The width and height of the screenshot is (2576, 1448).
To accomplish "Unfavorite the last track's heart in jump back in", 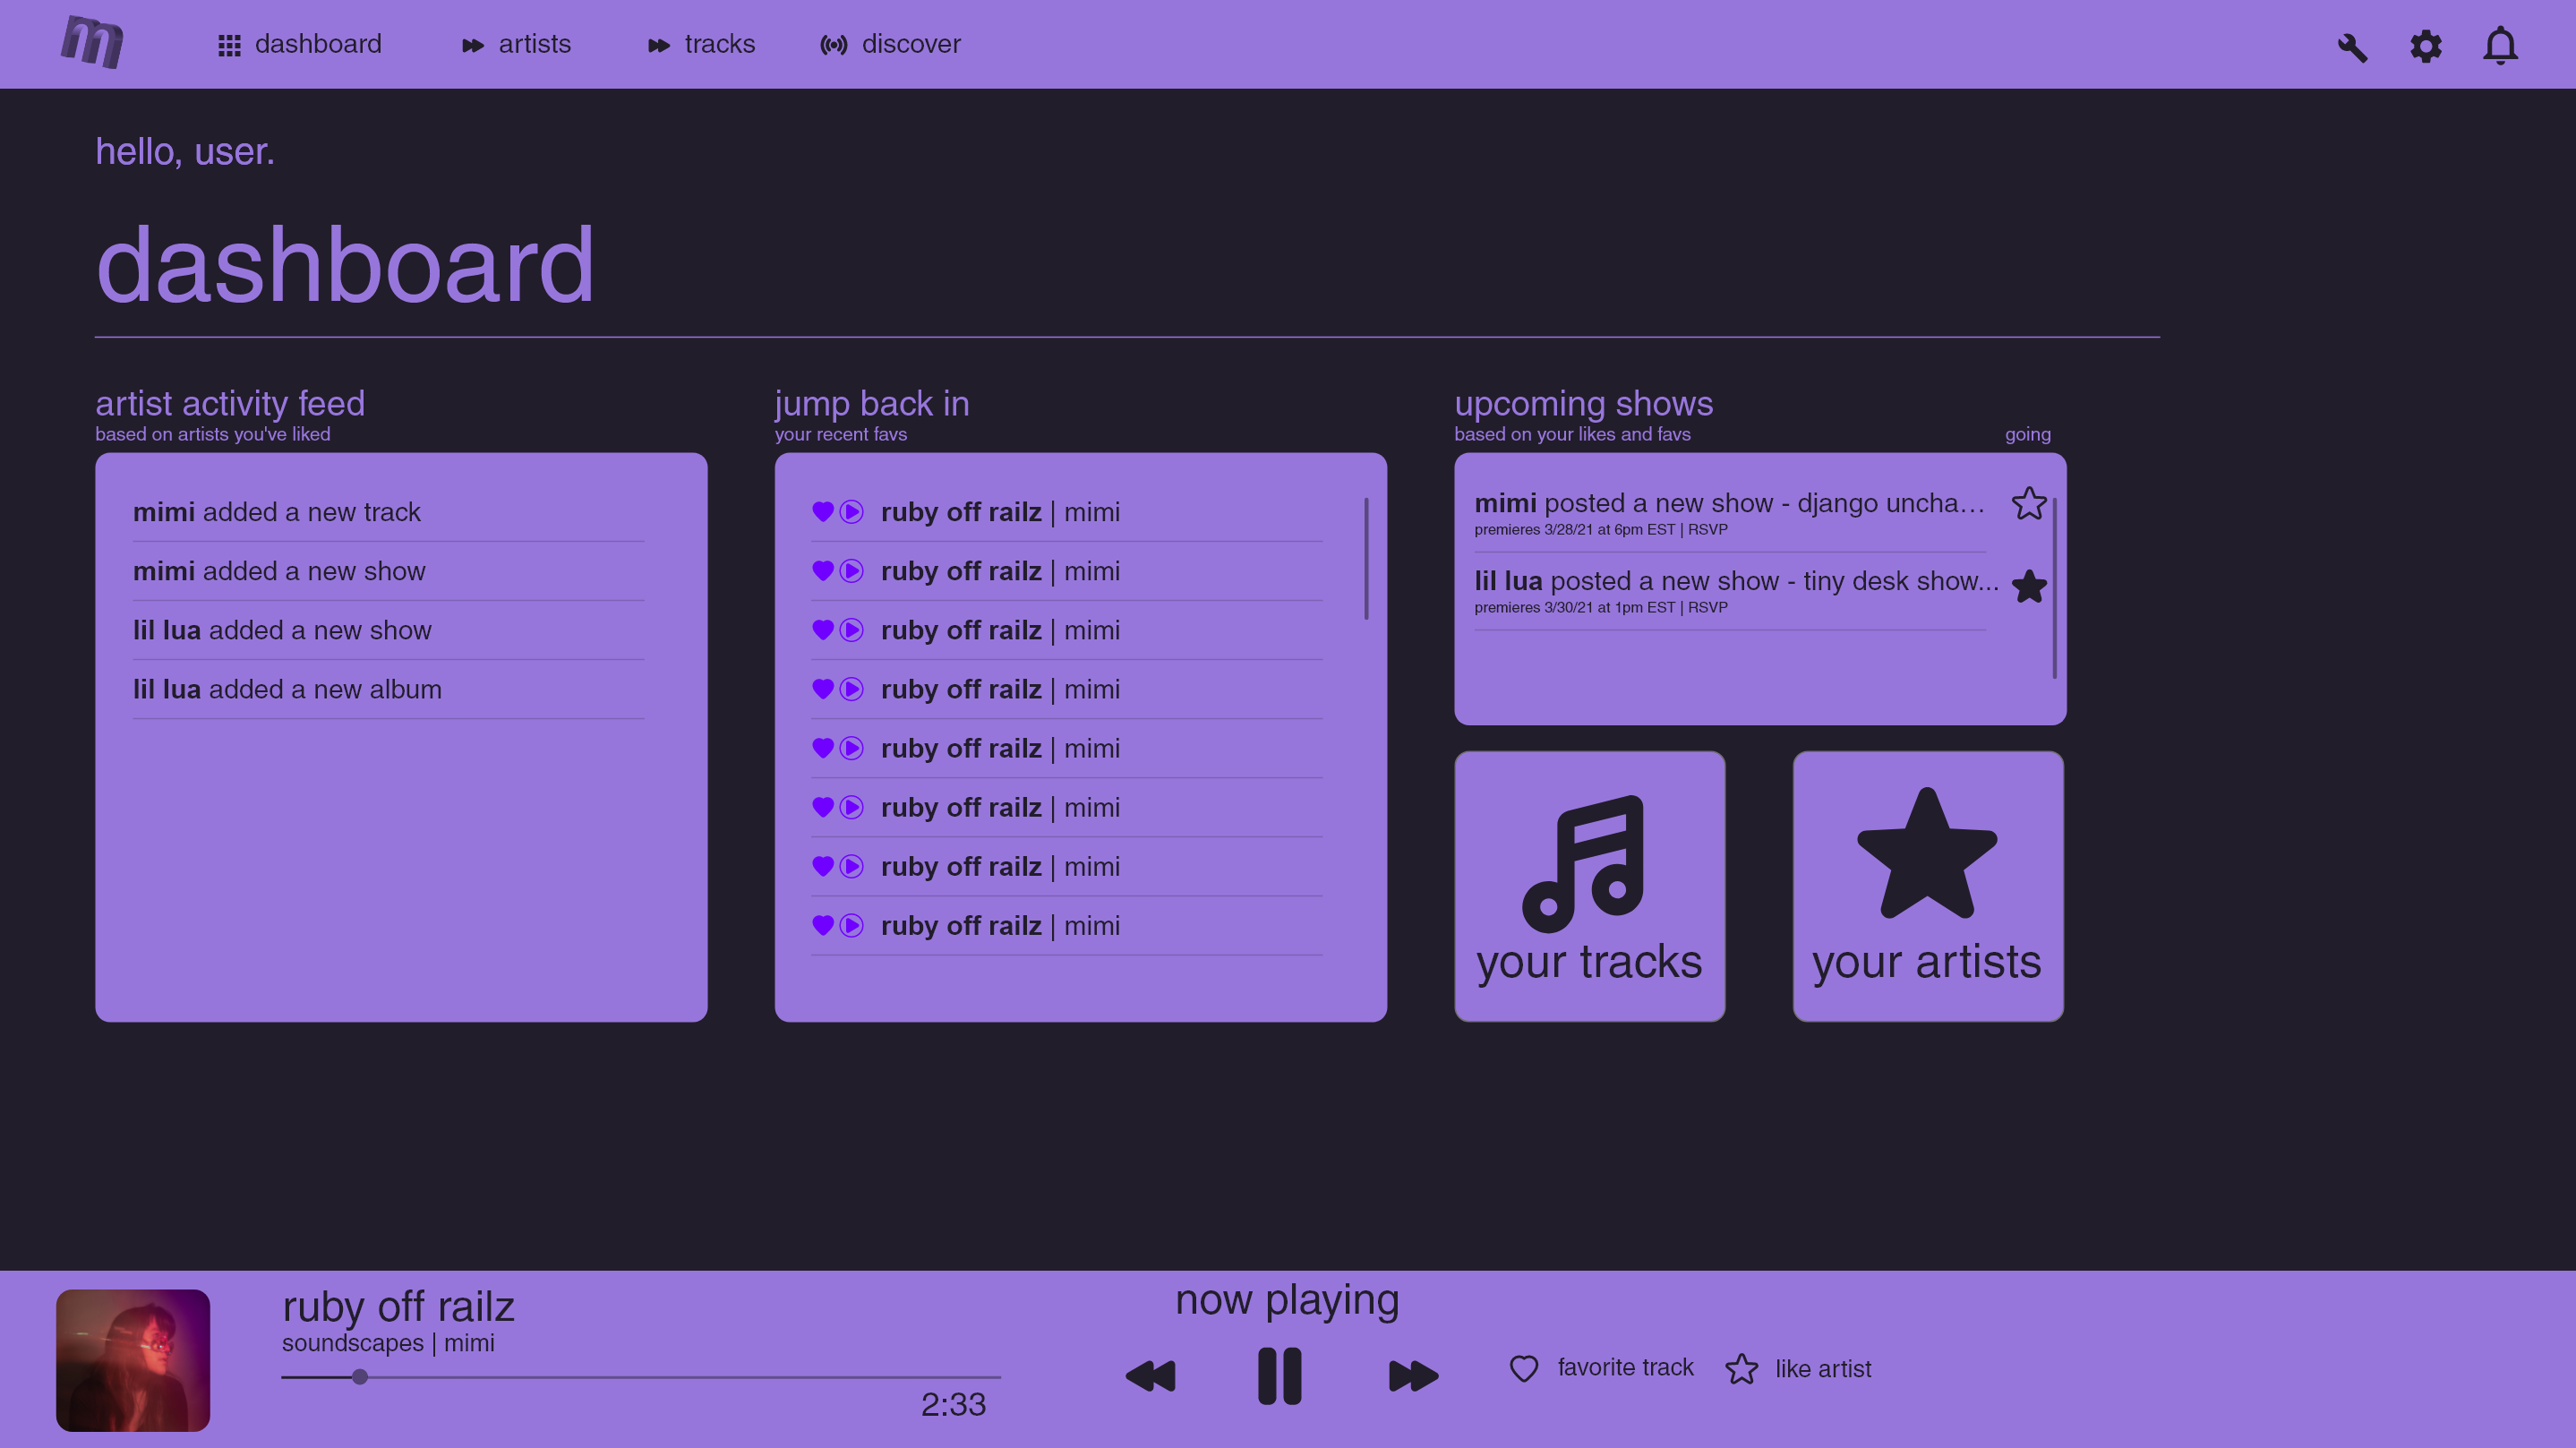I will (x=822, y=925).
